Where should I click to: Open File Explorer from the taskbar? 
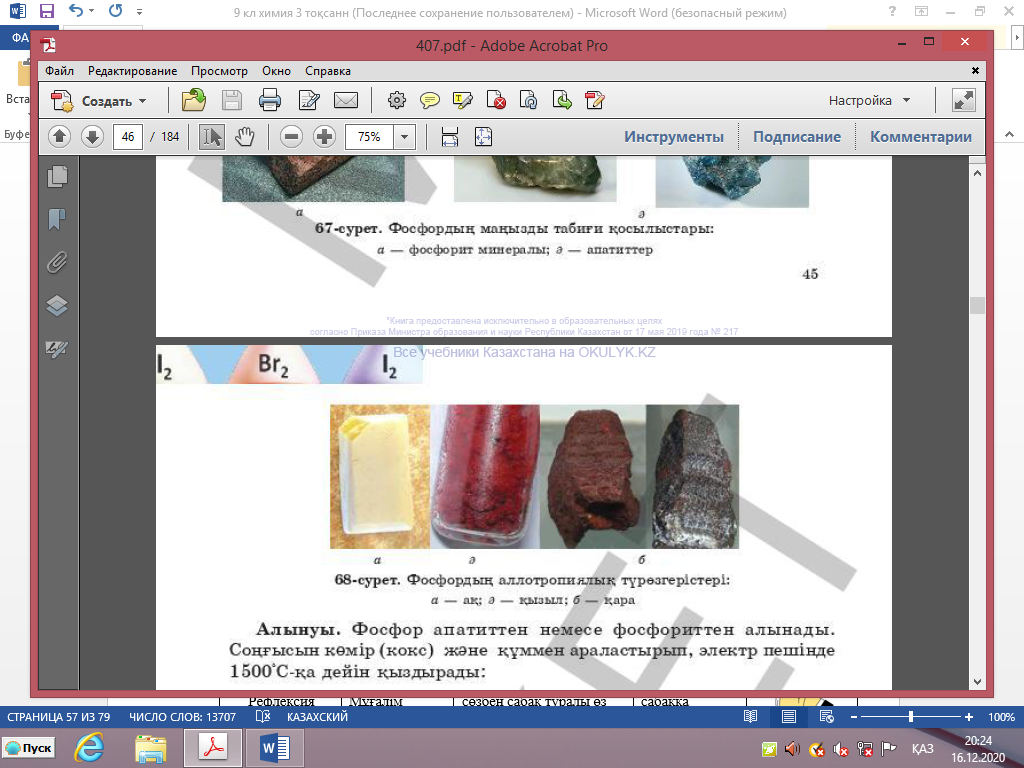point(151,748)
